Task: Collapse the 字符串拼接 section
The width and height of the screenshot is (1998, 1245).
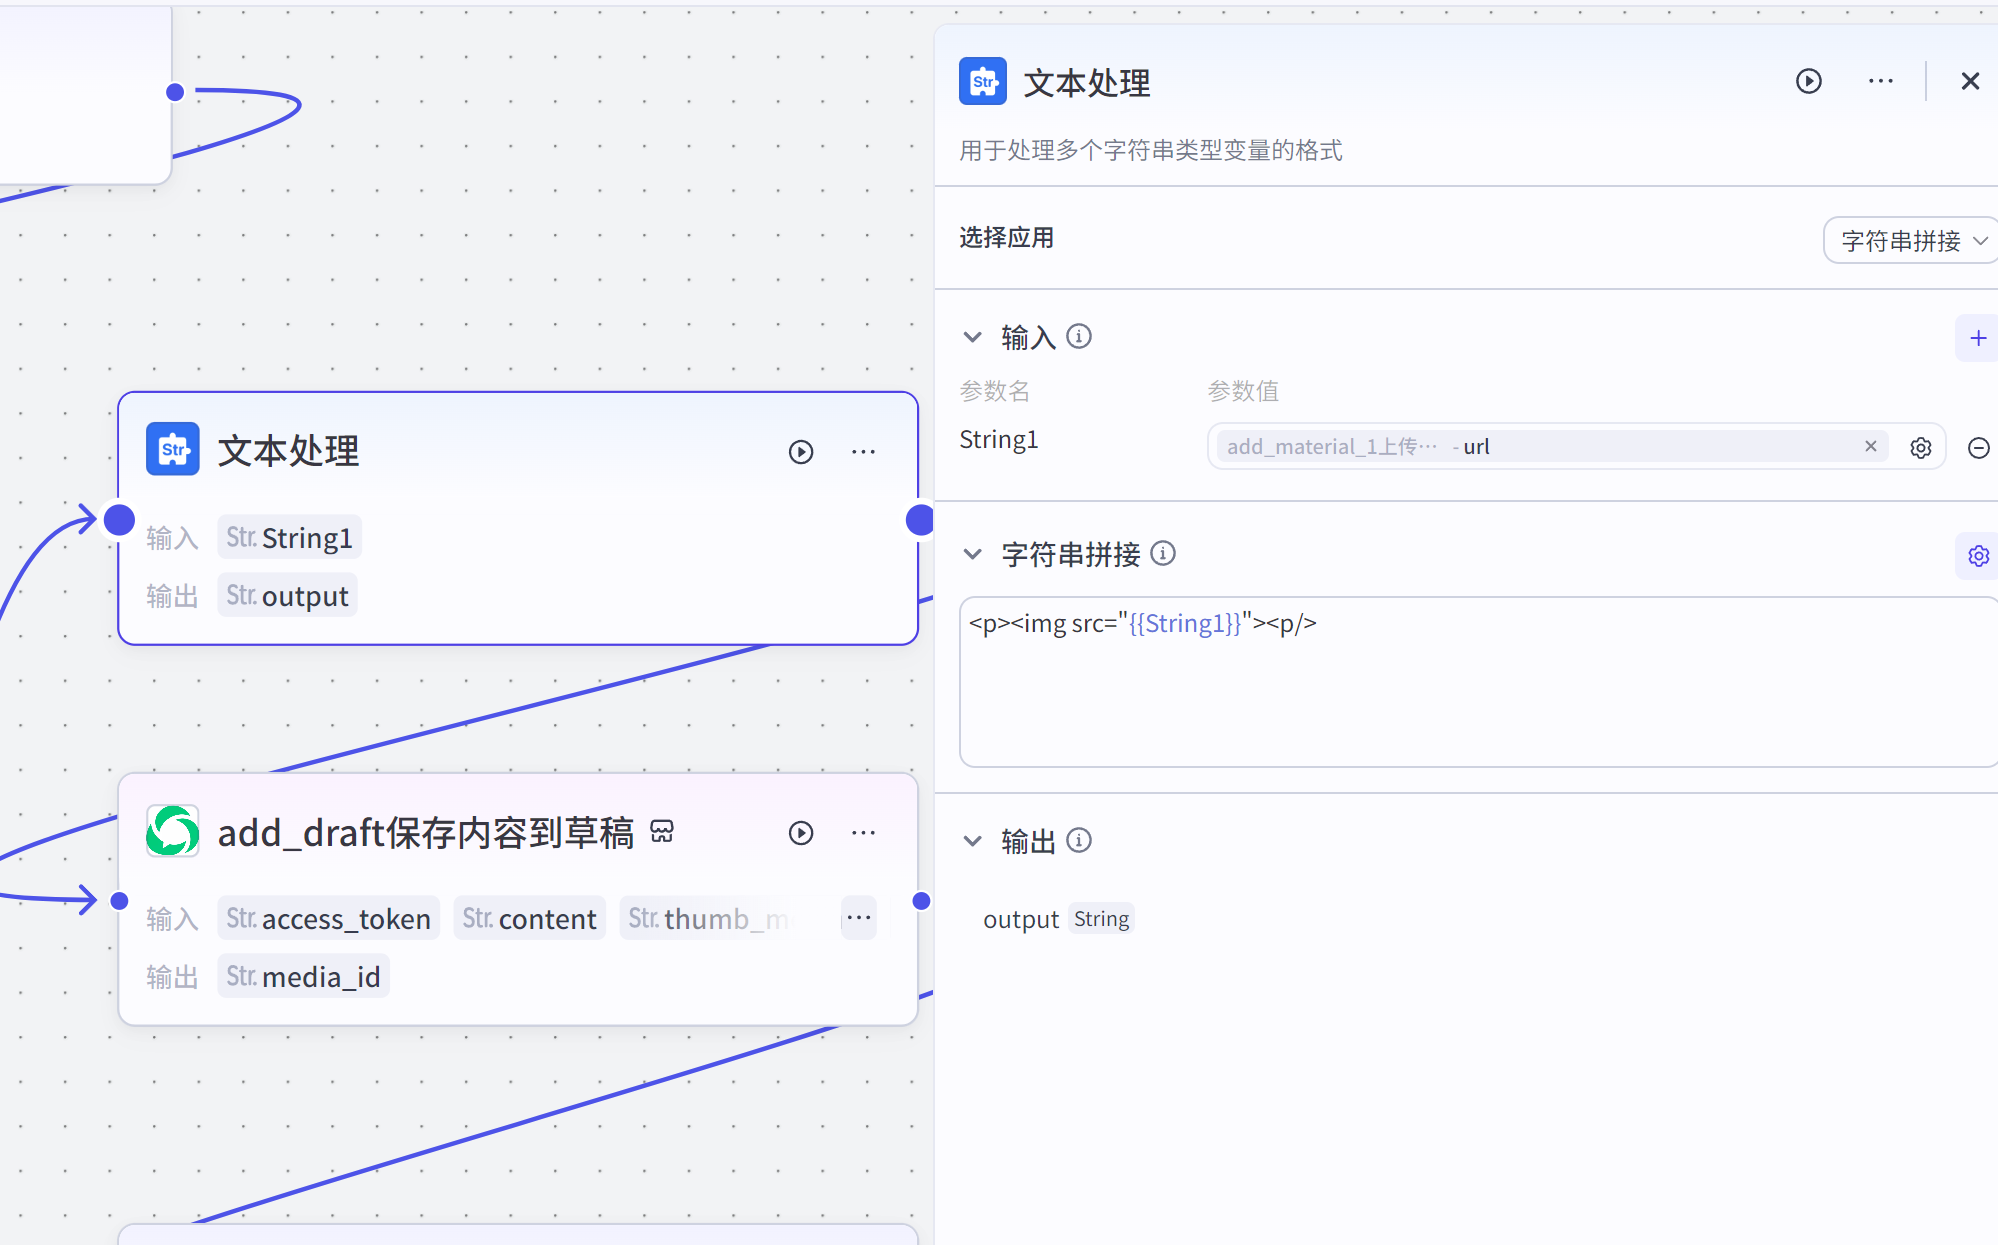Action: [972, 554]
